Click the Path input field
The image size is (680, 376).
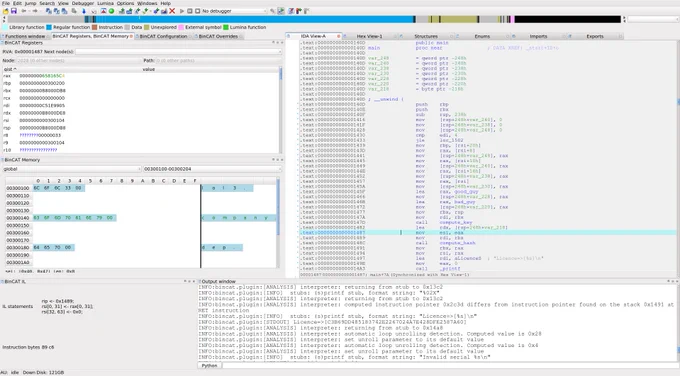218,61
